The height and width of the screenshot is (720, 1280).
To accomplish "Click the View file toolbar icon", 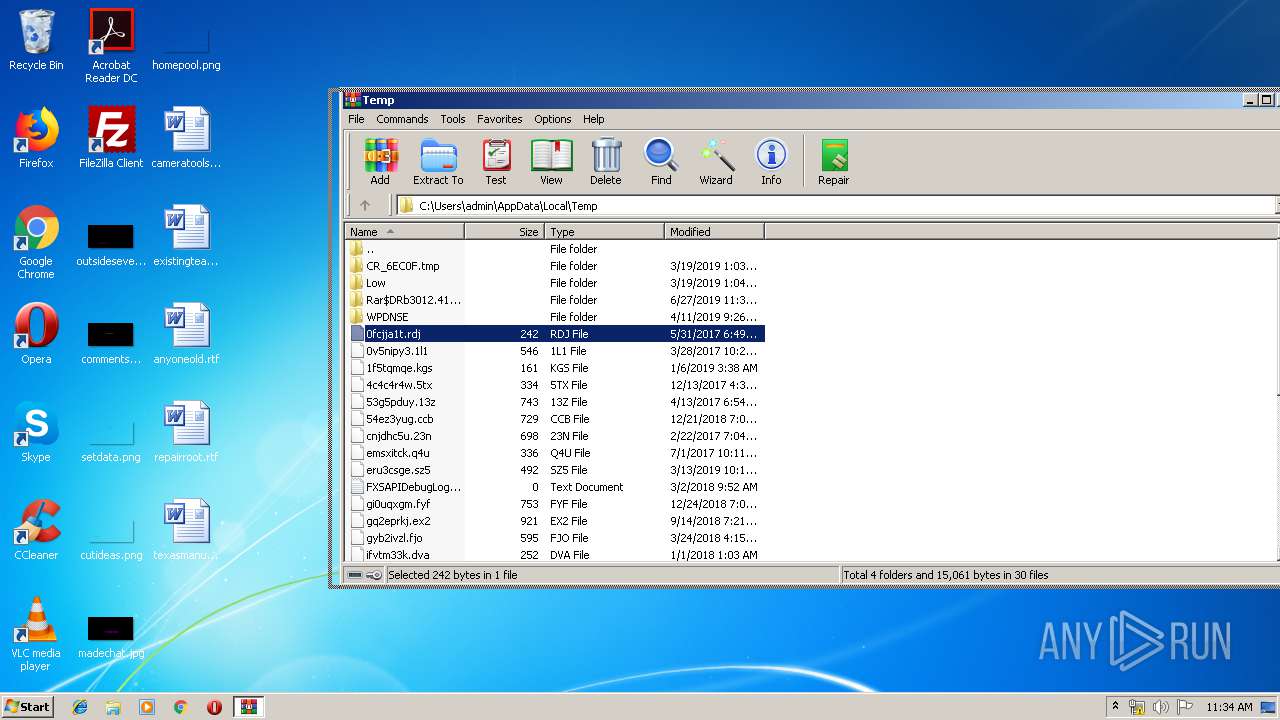I will pyautogui.click(x=551, y=162).
